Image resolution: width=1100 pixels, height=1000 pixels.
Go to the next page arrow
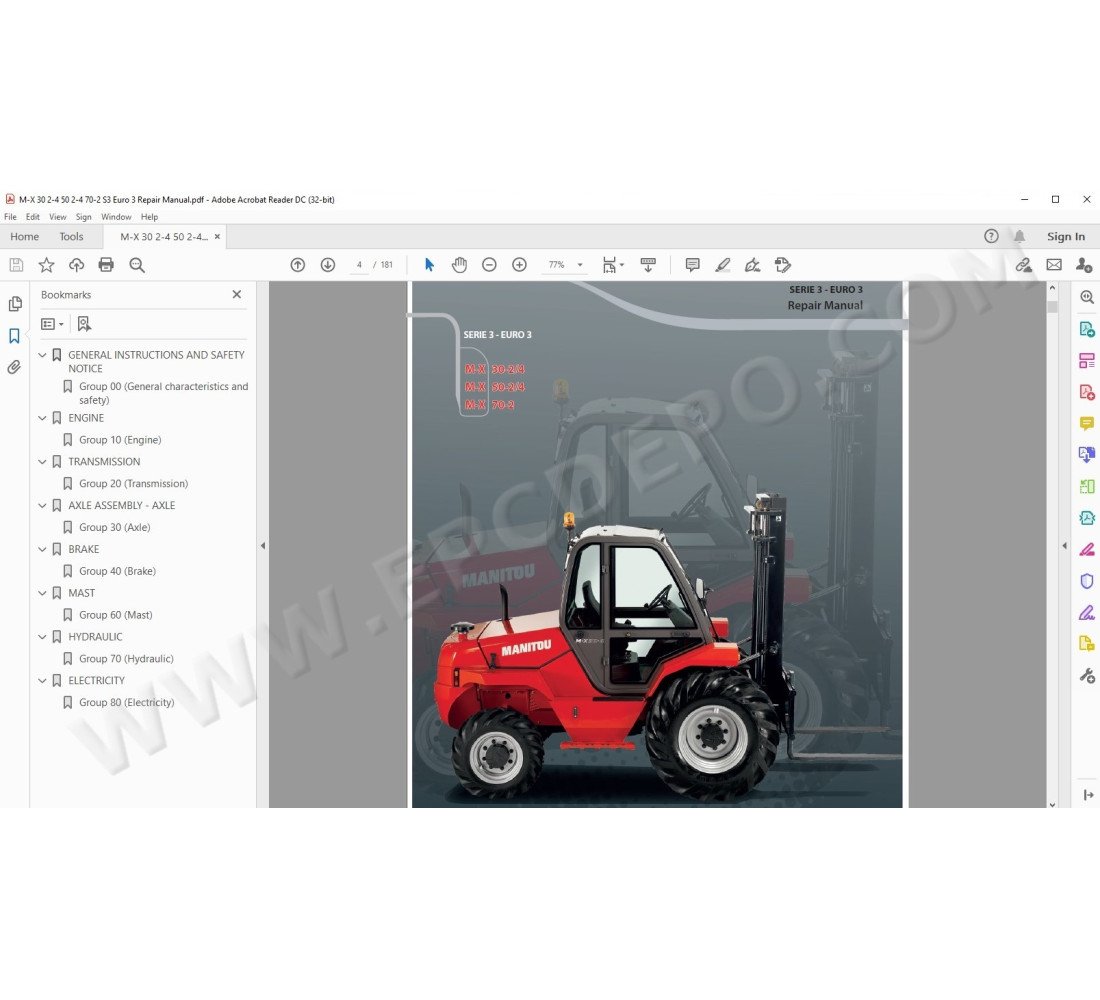pos(328,265)
